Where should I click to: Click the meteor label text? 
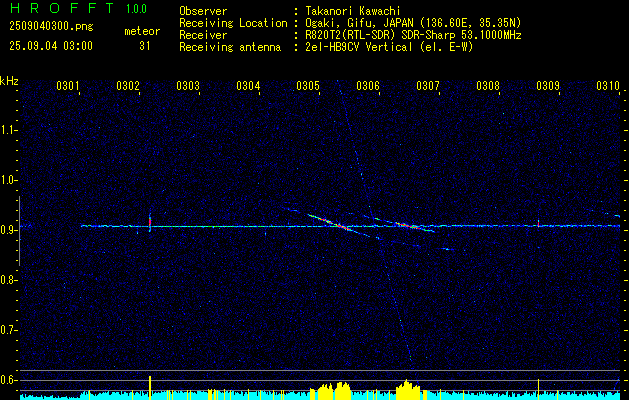[x=142, y=31]
